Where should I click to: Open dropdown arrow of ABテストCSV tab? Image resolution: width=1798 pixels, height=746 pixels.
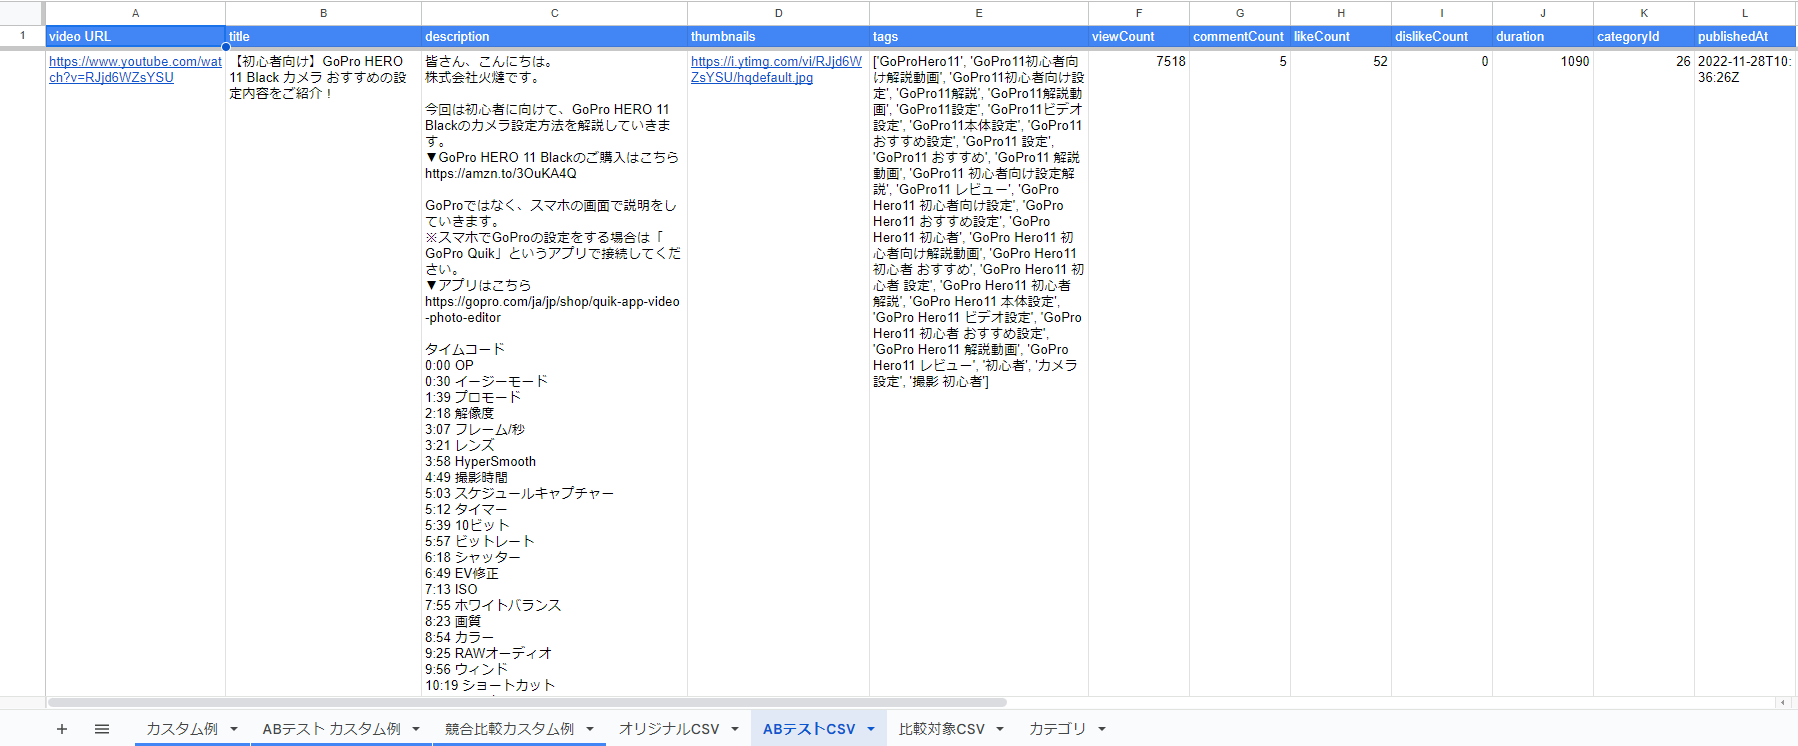pyautogui.click(x=871, y=729)
